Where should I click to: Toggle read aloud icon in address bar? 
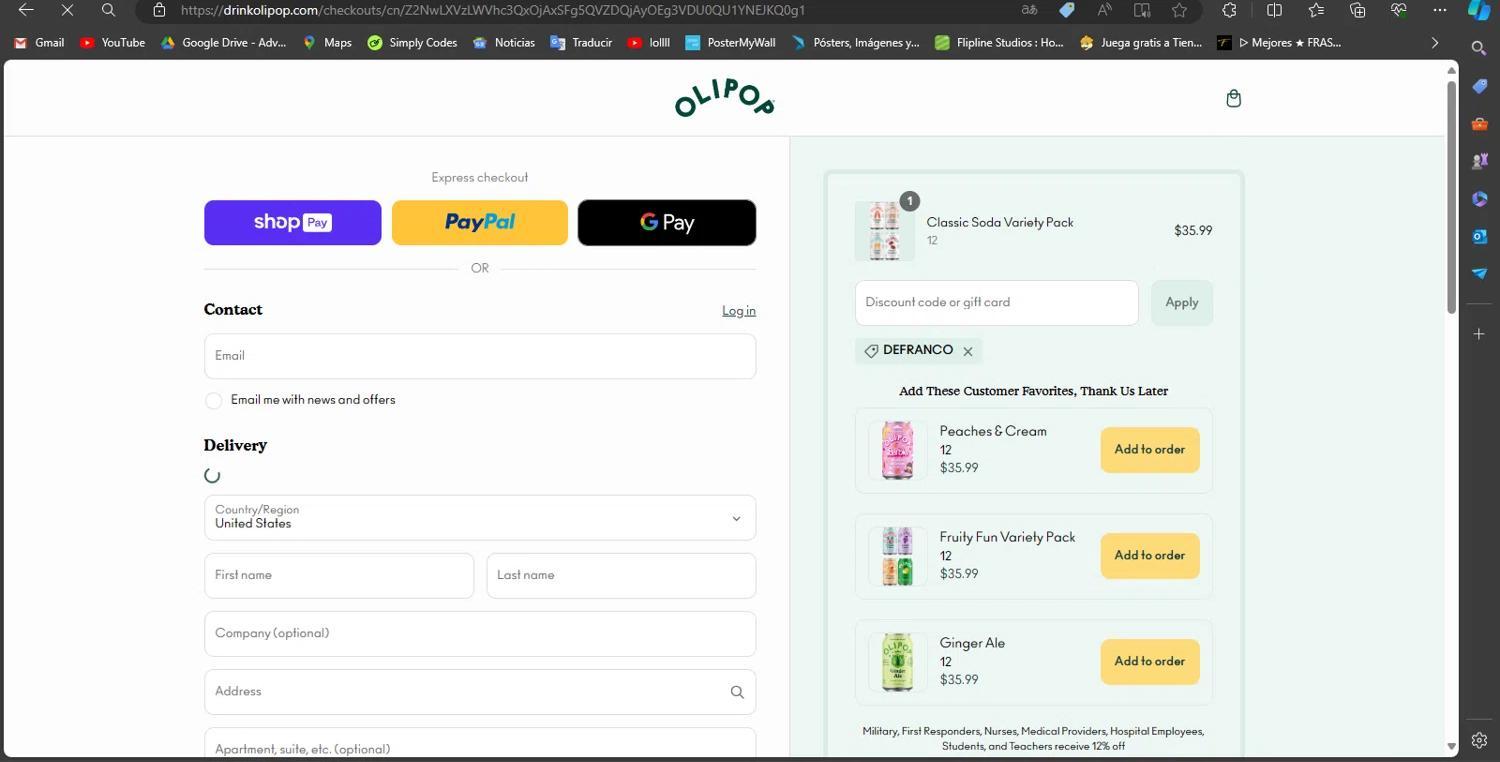[1104, 10]
